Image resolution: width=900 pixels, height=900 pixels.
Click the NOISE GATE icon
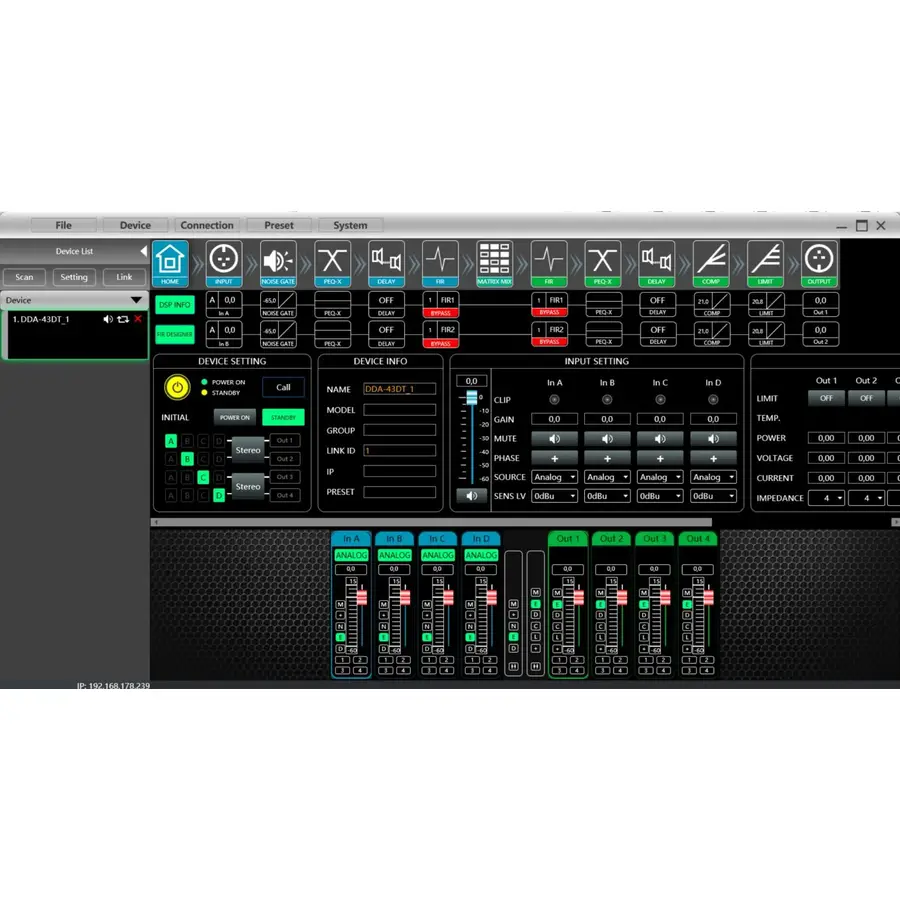click(277, 262)
